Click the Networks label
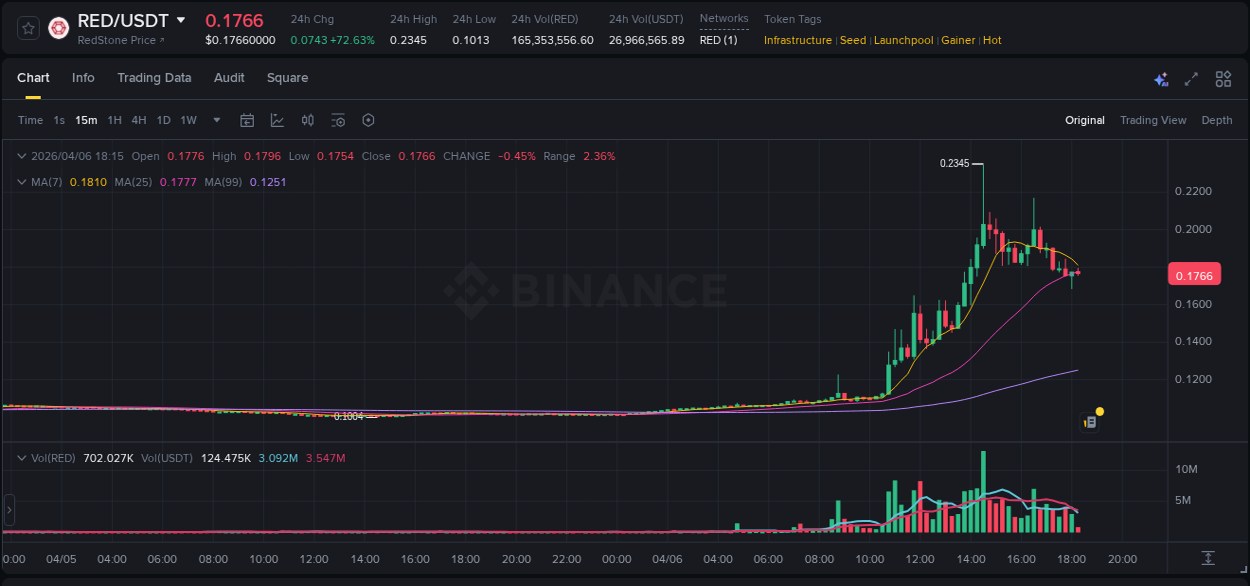Screen dimensions: 1250x586 (x=724, y=19)
